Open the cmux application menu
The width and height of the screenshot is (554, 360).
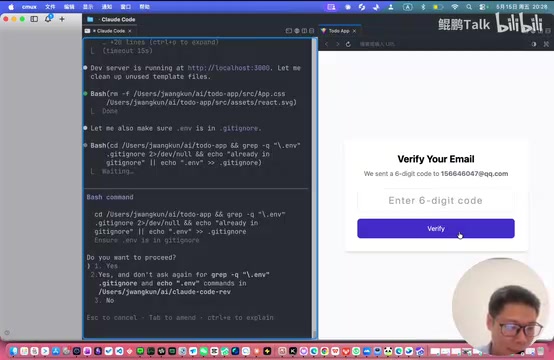29,7
